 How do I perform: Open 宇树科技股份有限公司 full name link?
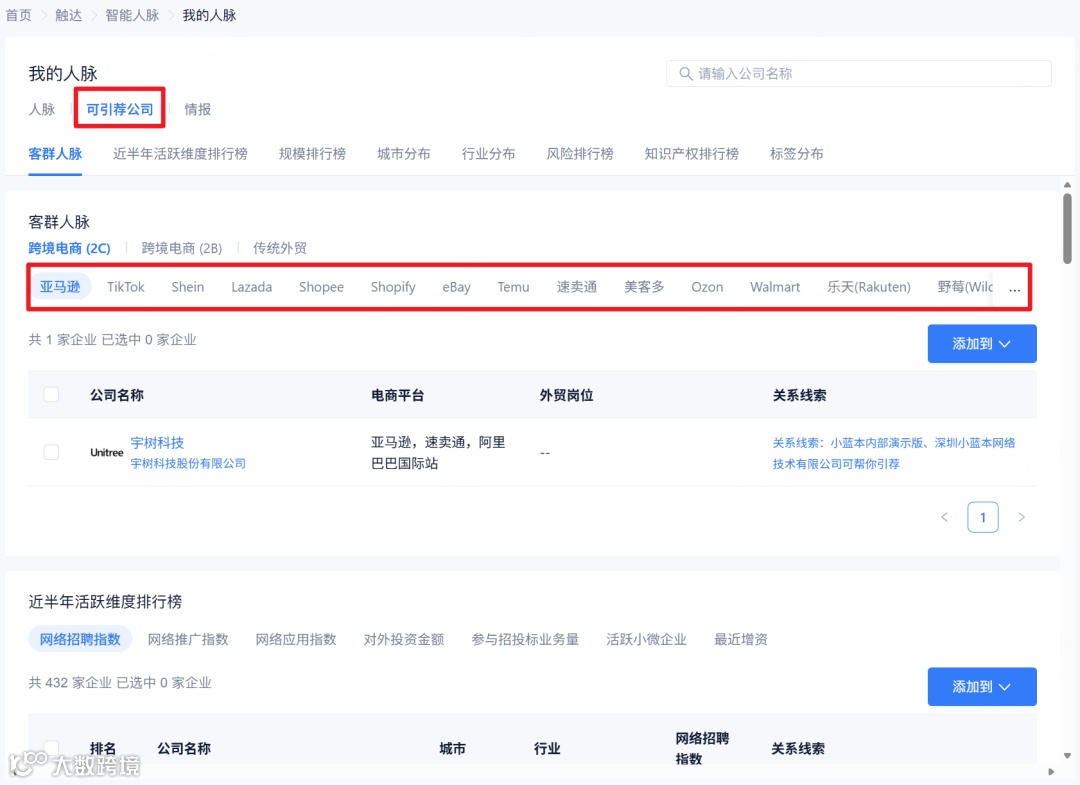188,463
